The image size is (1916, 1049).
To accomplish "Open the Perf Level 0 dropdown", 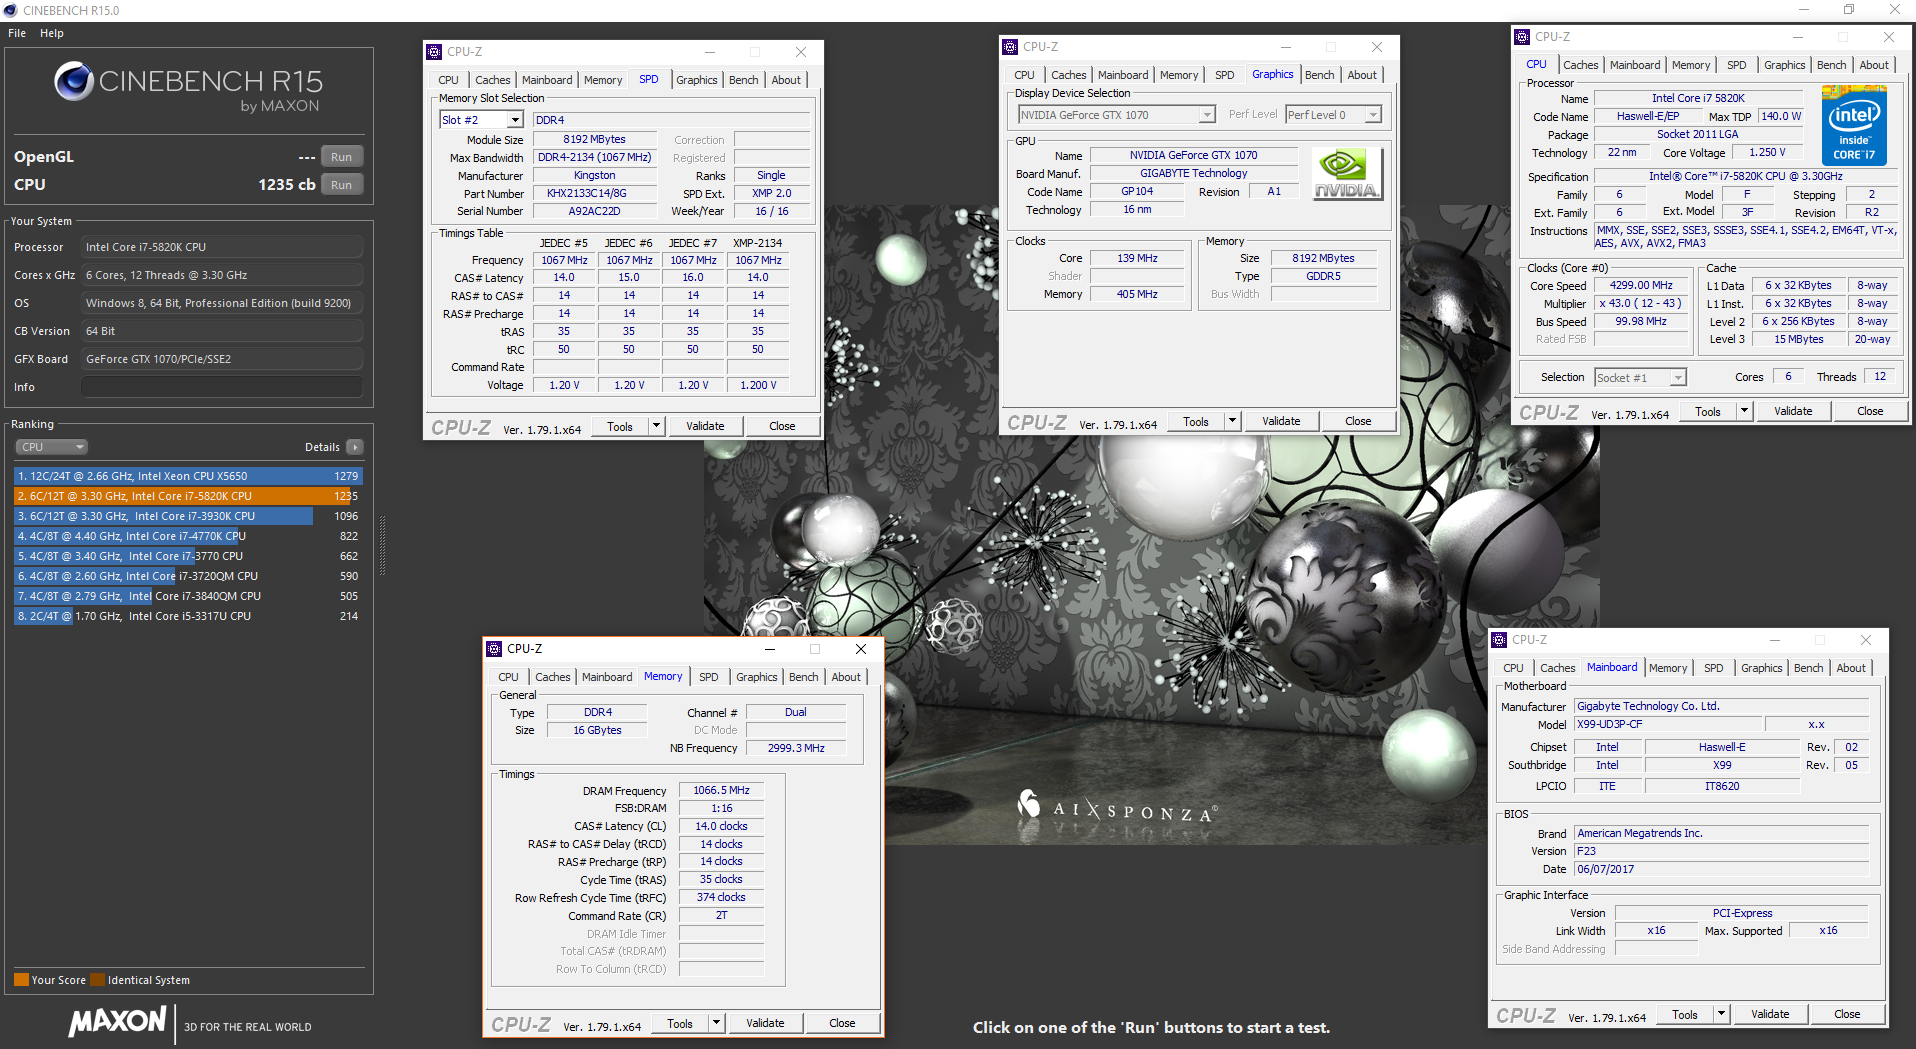I will point(1373,115).
